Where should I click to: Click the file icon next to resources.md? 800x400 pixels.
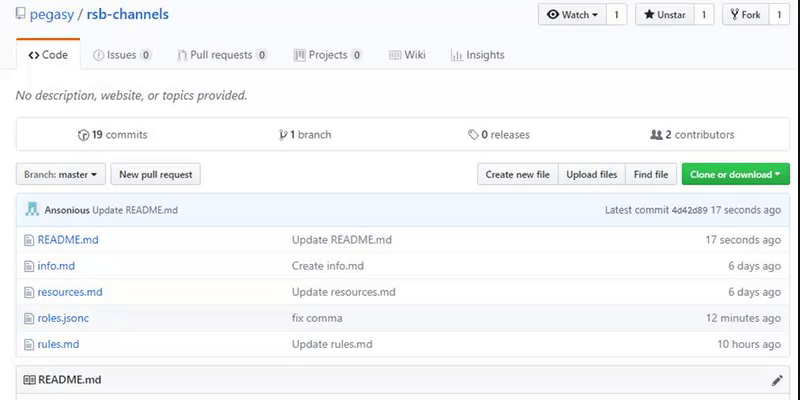pyautogui.click(x=29, y=292)
